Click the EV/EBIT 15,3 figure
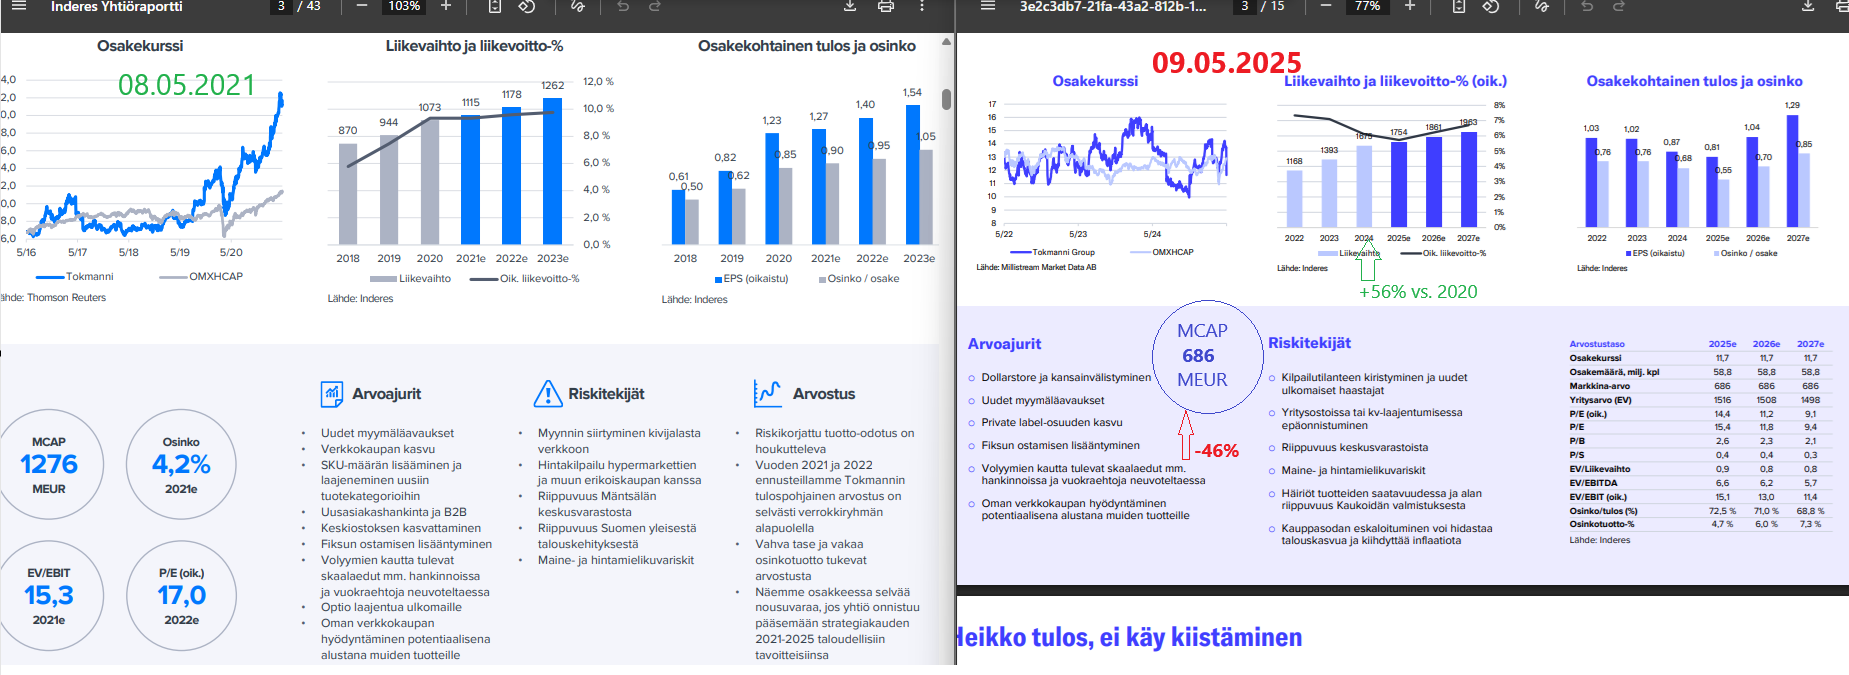Screen dimensions: 1849x675 (x=49, y=596)
